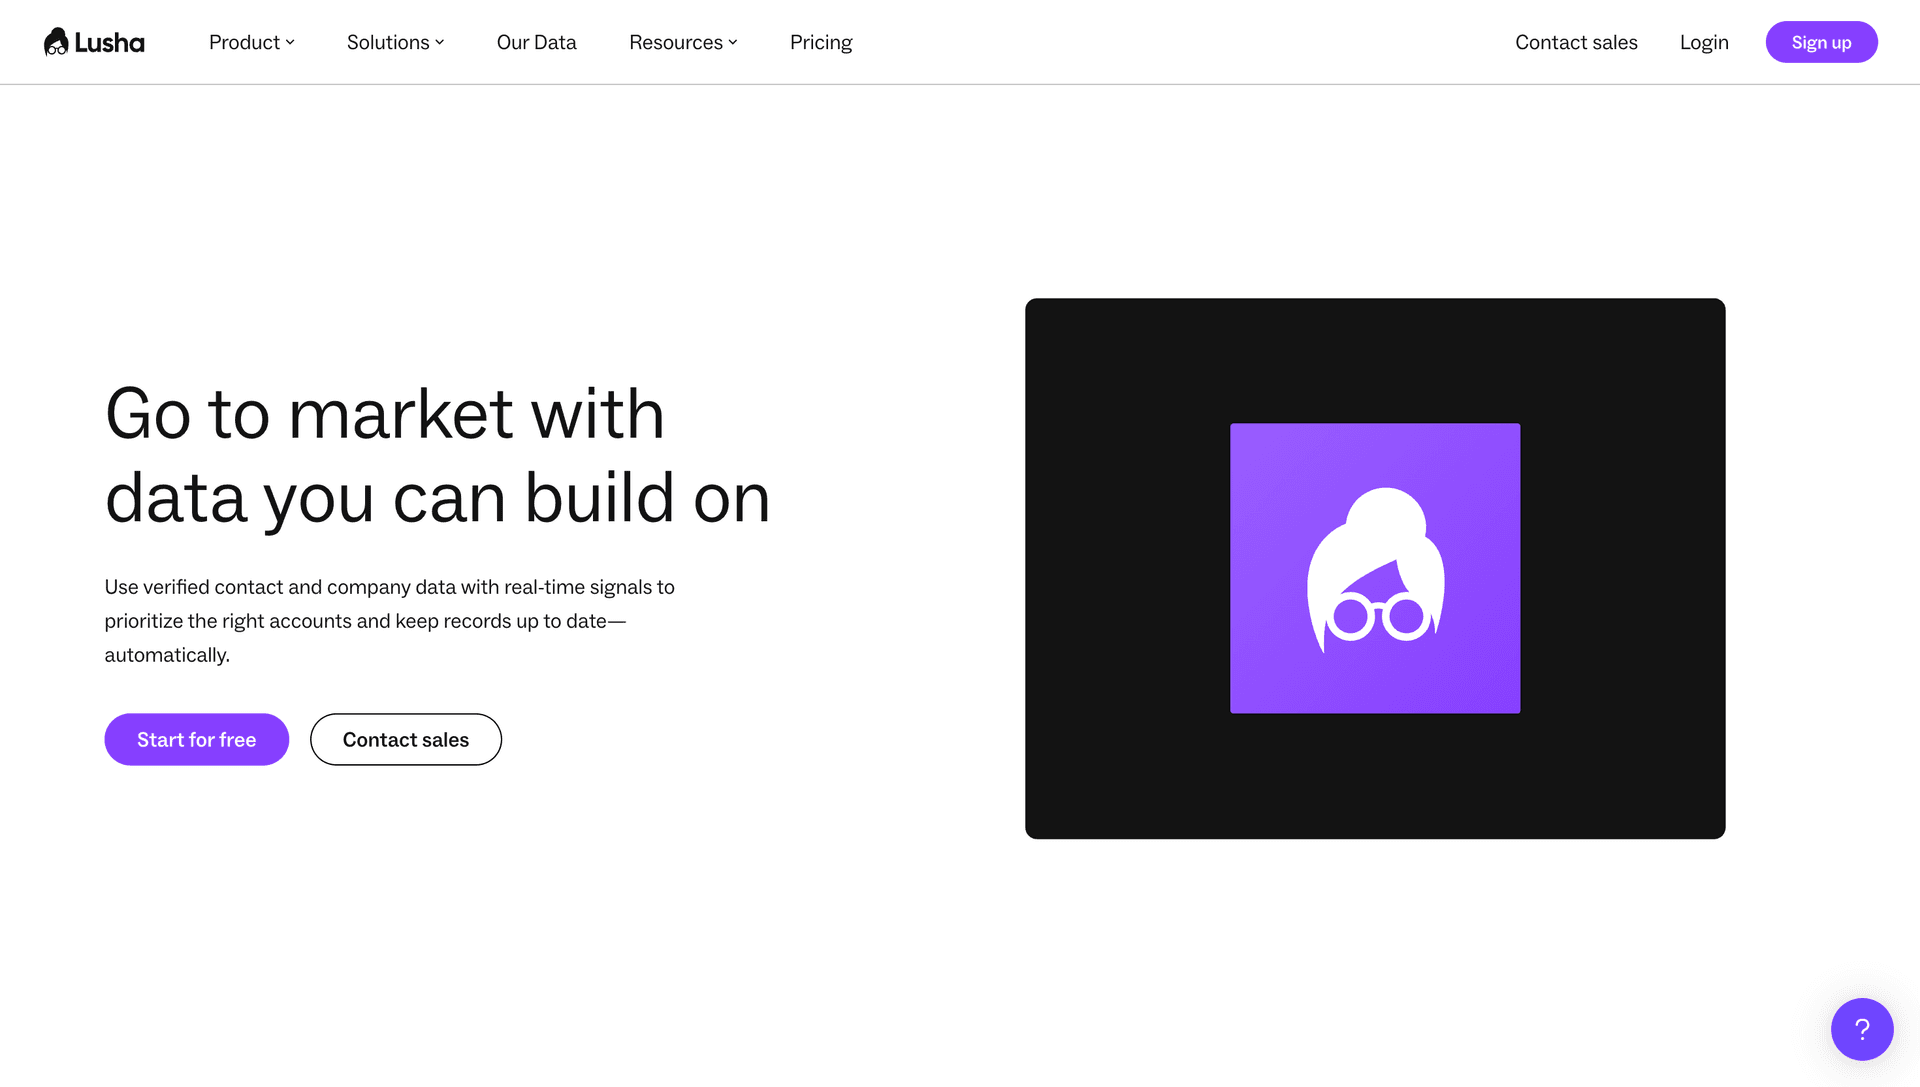Open the Product menu label
The width and height of the screenshot is (1920, 1087).
click(x=244, y=42)
